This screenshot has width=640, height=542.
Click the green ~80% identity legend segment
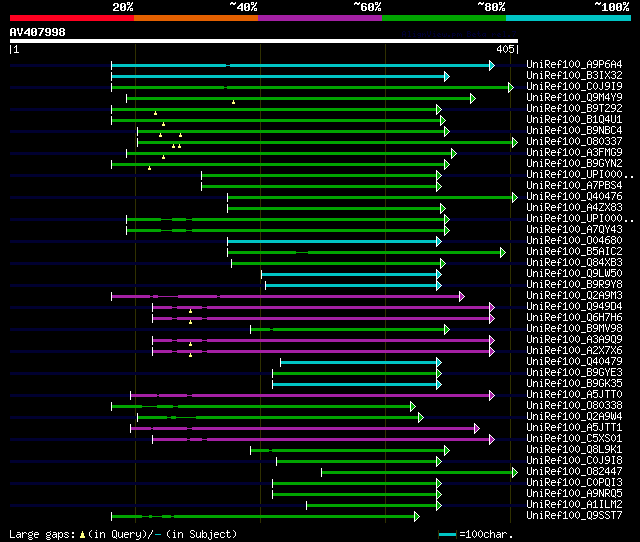(444, 18)
